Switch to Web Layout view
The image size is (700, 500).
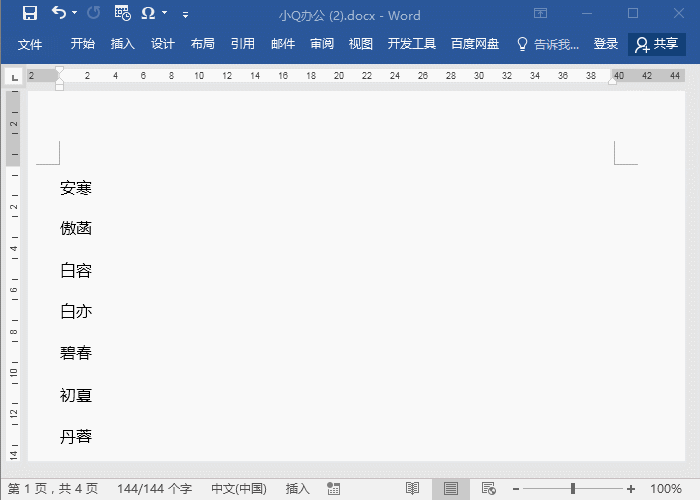coord(489,489)
